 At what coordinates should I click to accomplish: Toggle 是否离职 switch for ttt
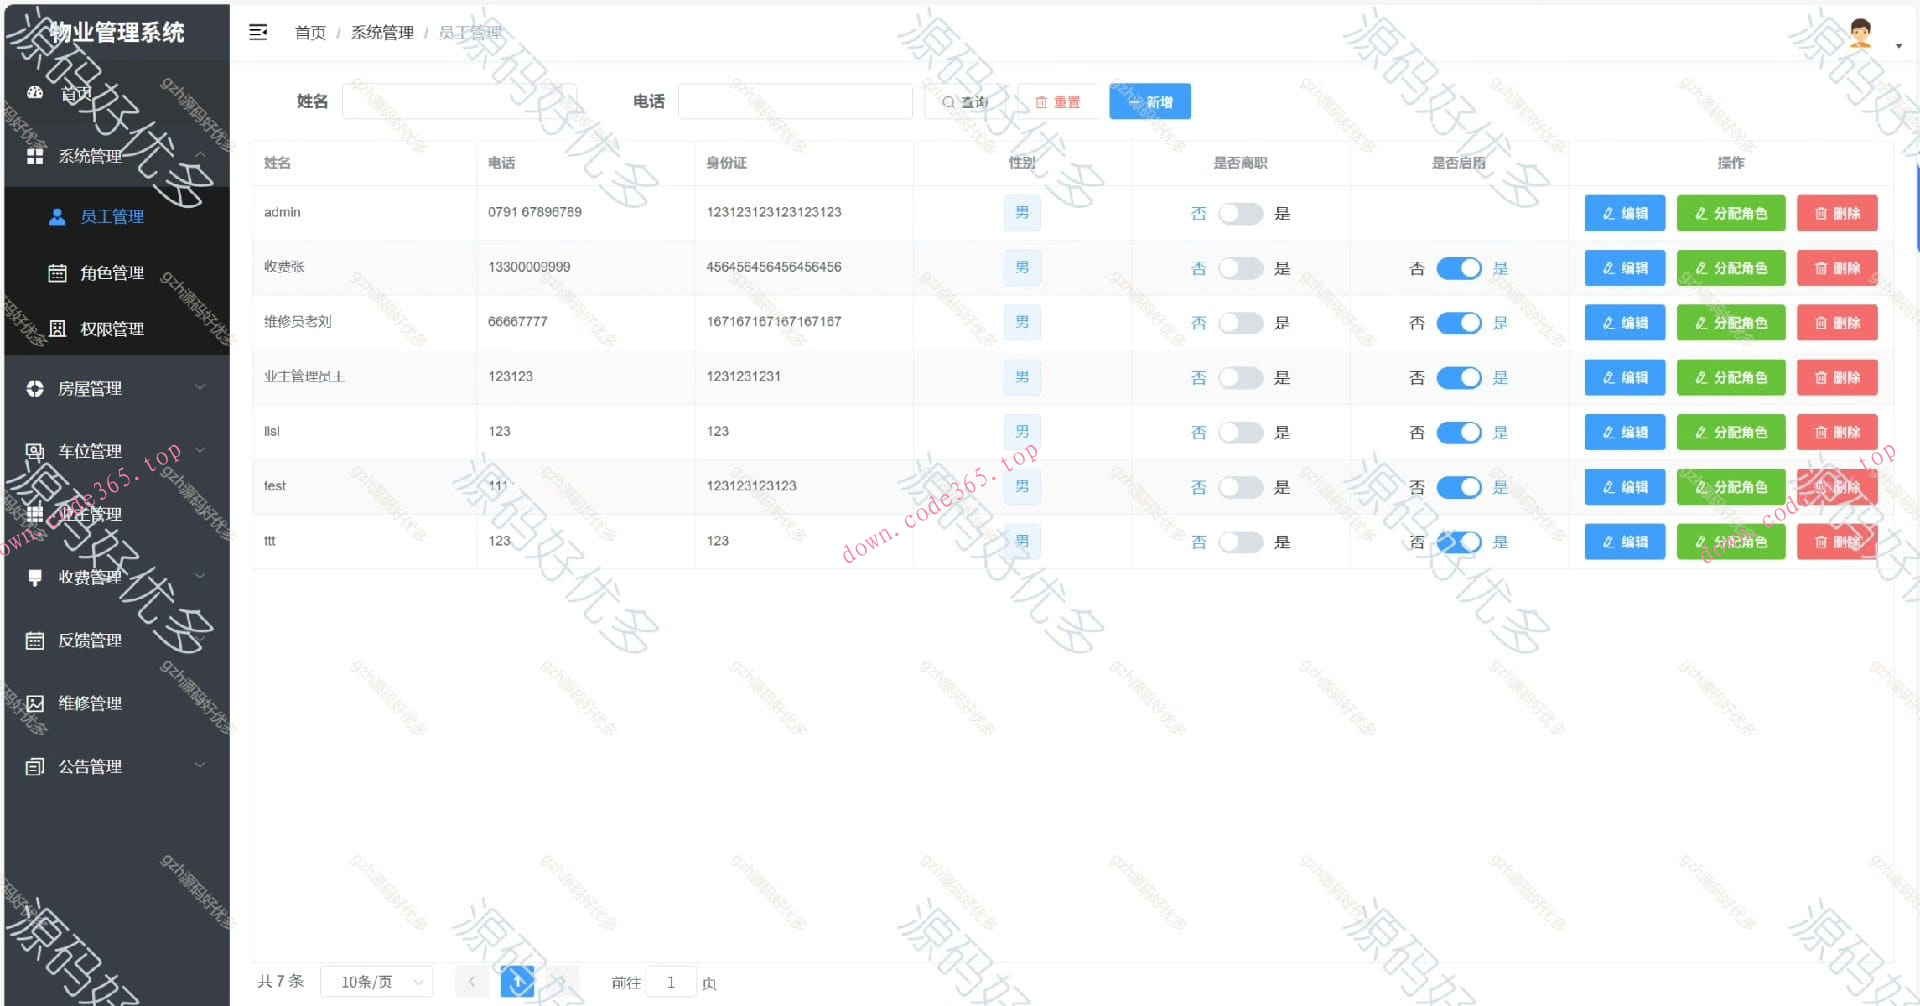1240,542
